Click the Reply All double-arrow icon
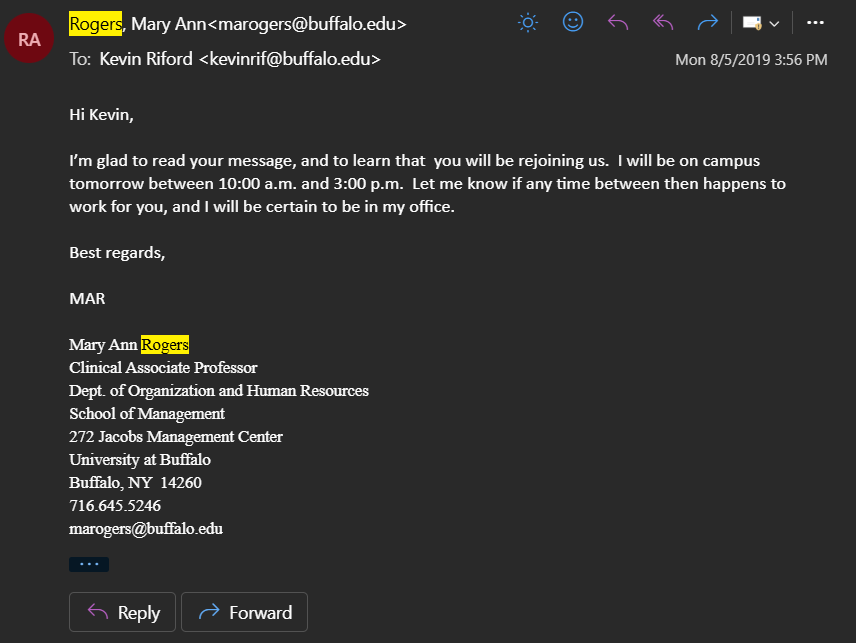The width and height of the screenshot is (856, 643). tap(663, 23)
